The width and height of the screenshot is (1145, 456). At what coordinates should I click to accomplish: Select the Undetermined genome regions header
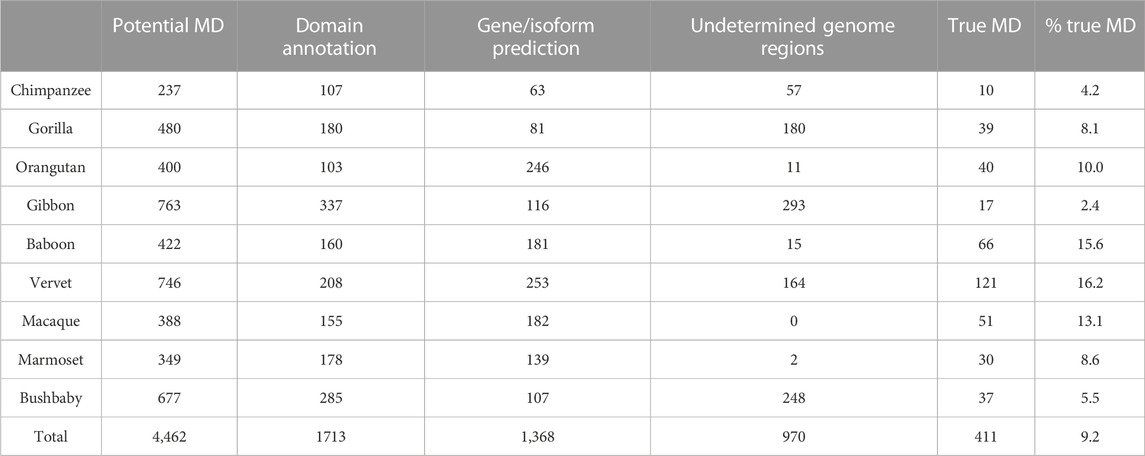tap(793, 36)
